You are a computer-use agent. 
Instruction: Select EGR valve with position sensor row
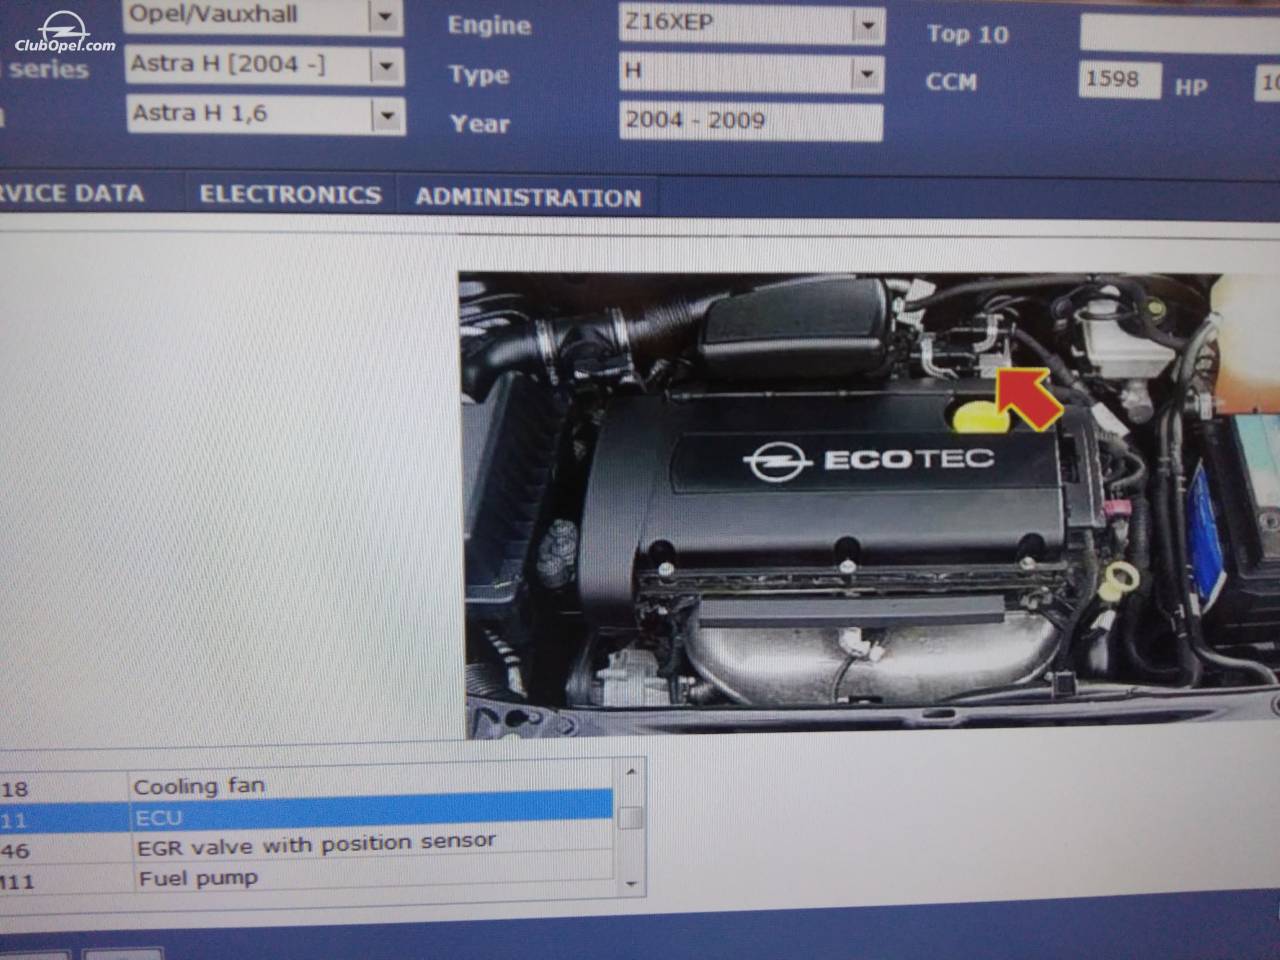tap(306, 848)
